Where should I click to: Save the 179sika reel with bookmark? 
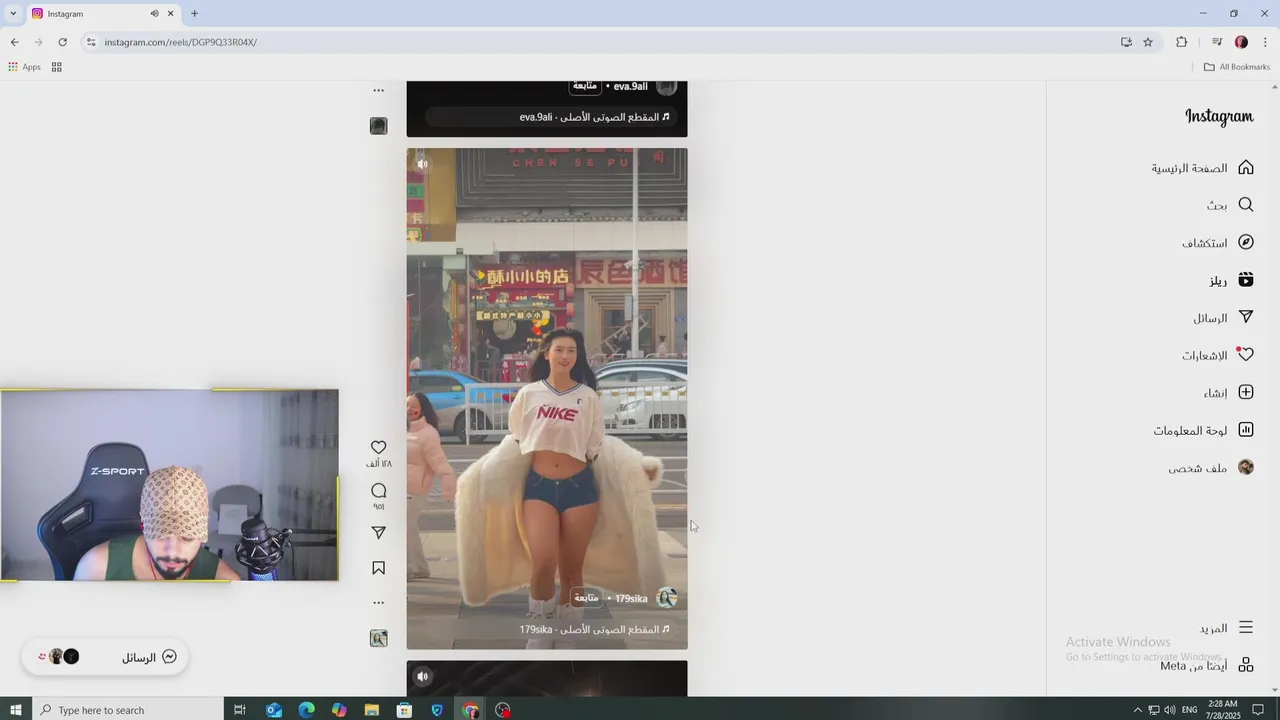click(x=378, y=568)
